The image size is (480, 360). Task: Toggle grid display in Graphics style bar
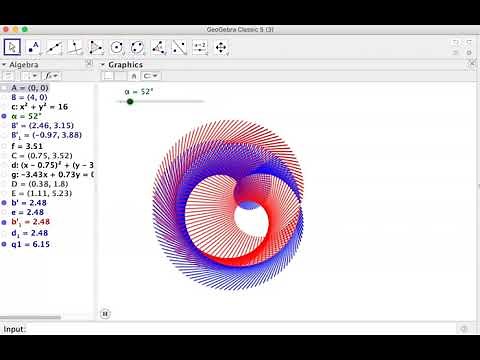(x=120, y=76)
